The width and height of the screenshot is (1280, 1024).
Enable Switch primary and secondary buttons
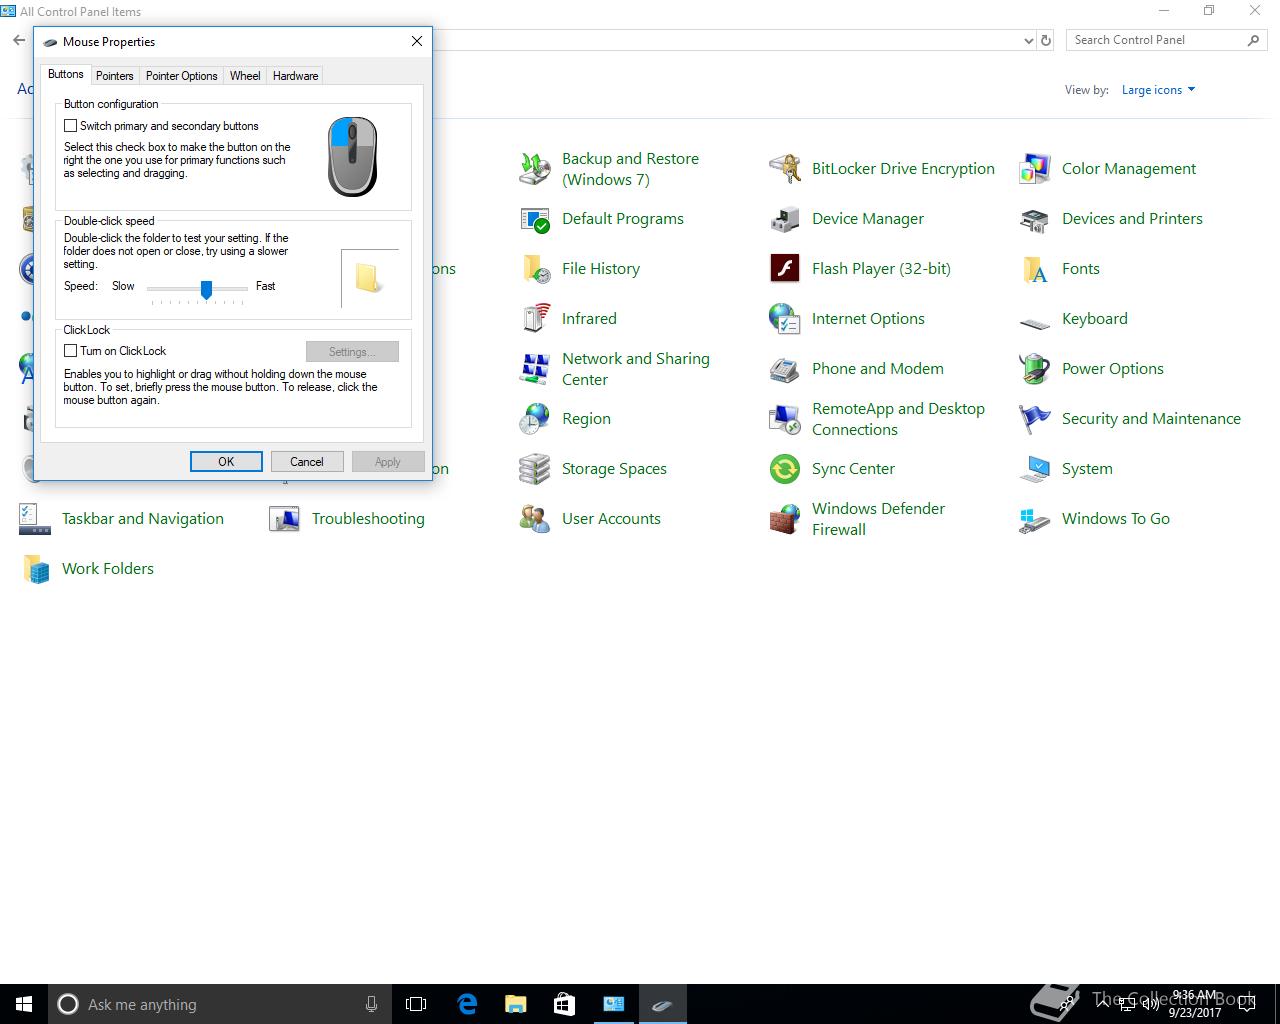coord(70,126)
